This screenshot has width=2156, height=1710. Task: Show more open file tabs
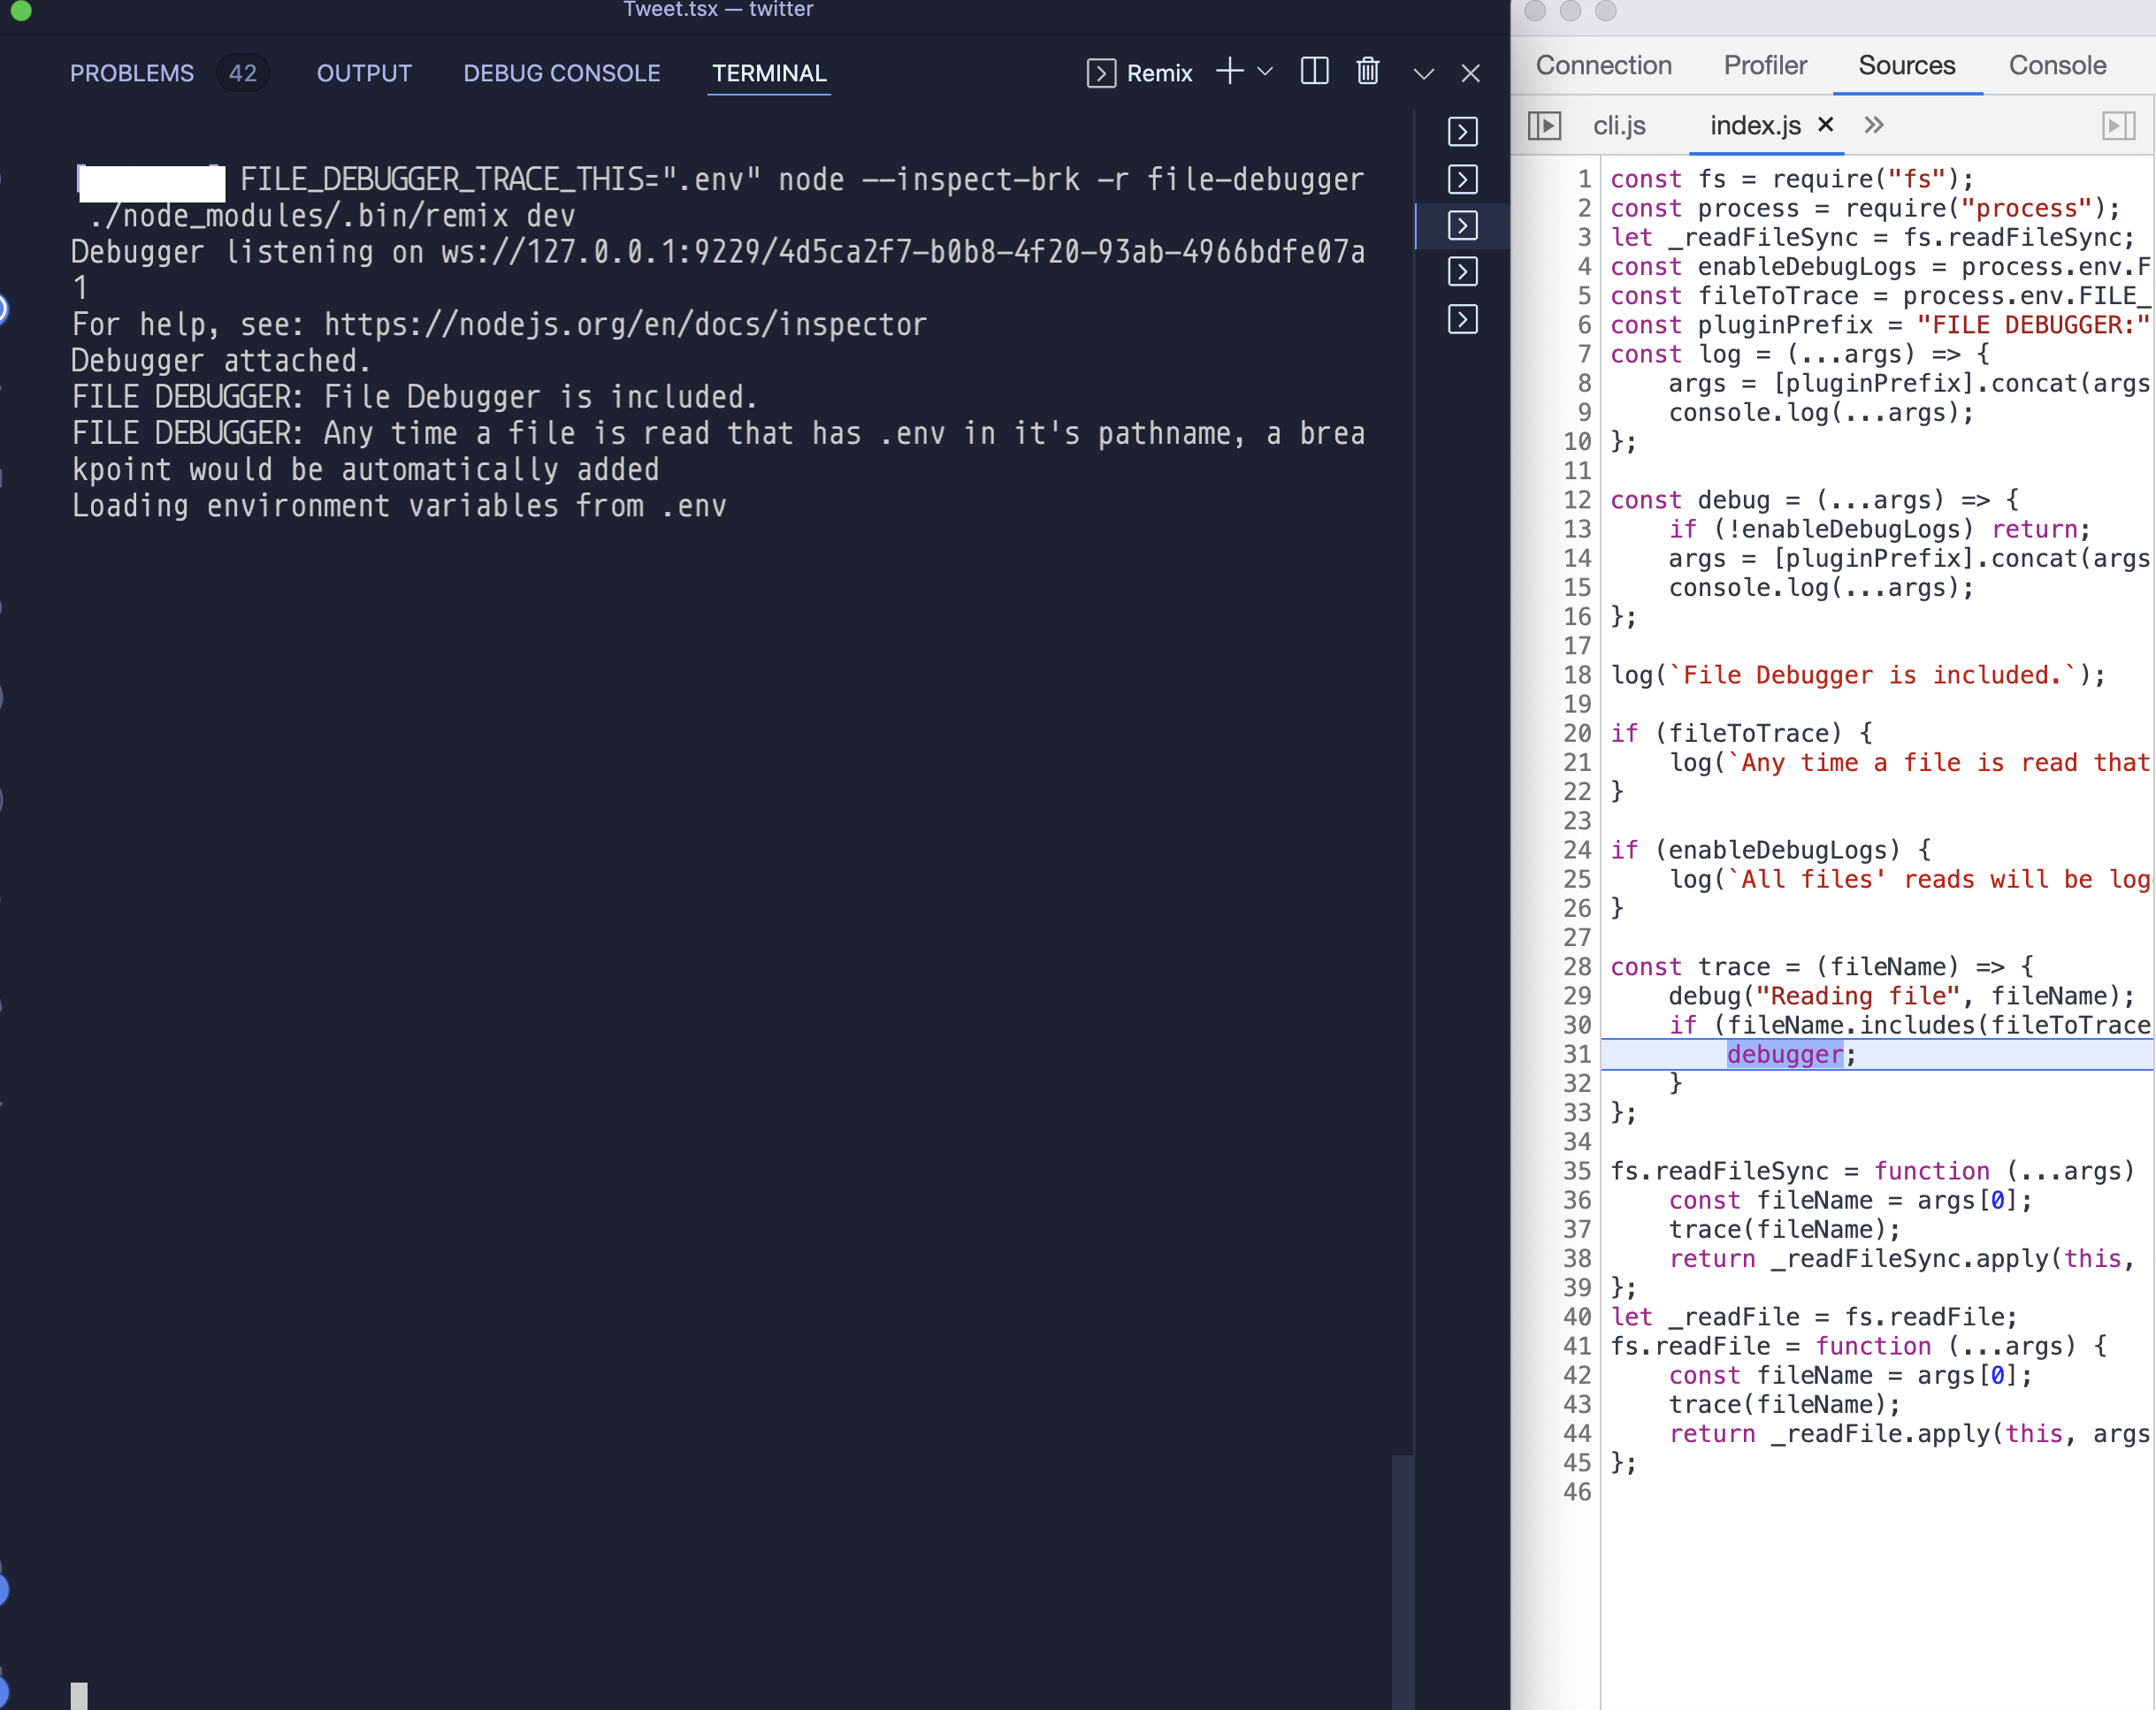click(1873, 125)
